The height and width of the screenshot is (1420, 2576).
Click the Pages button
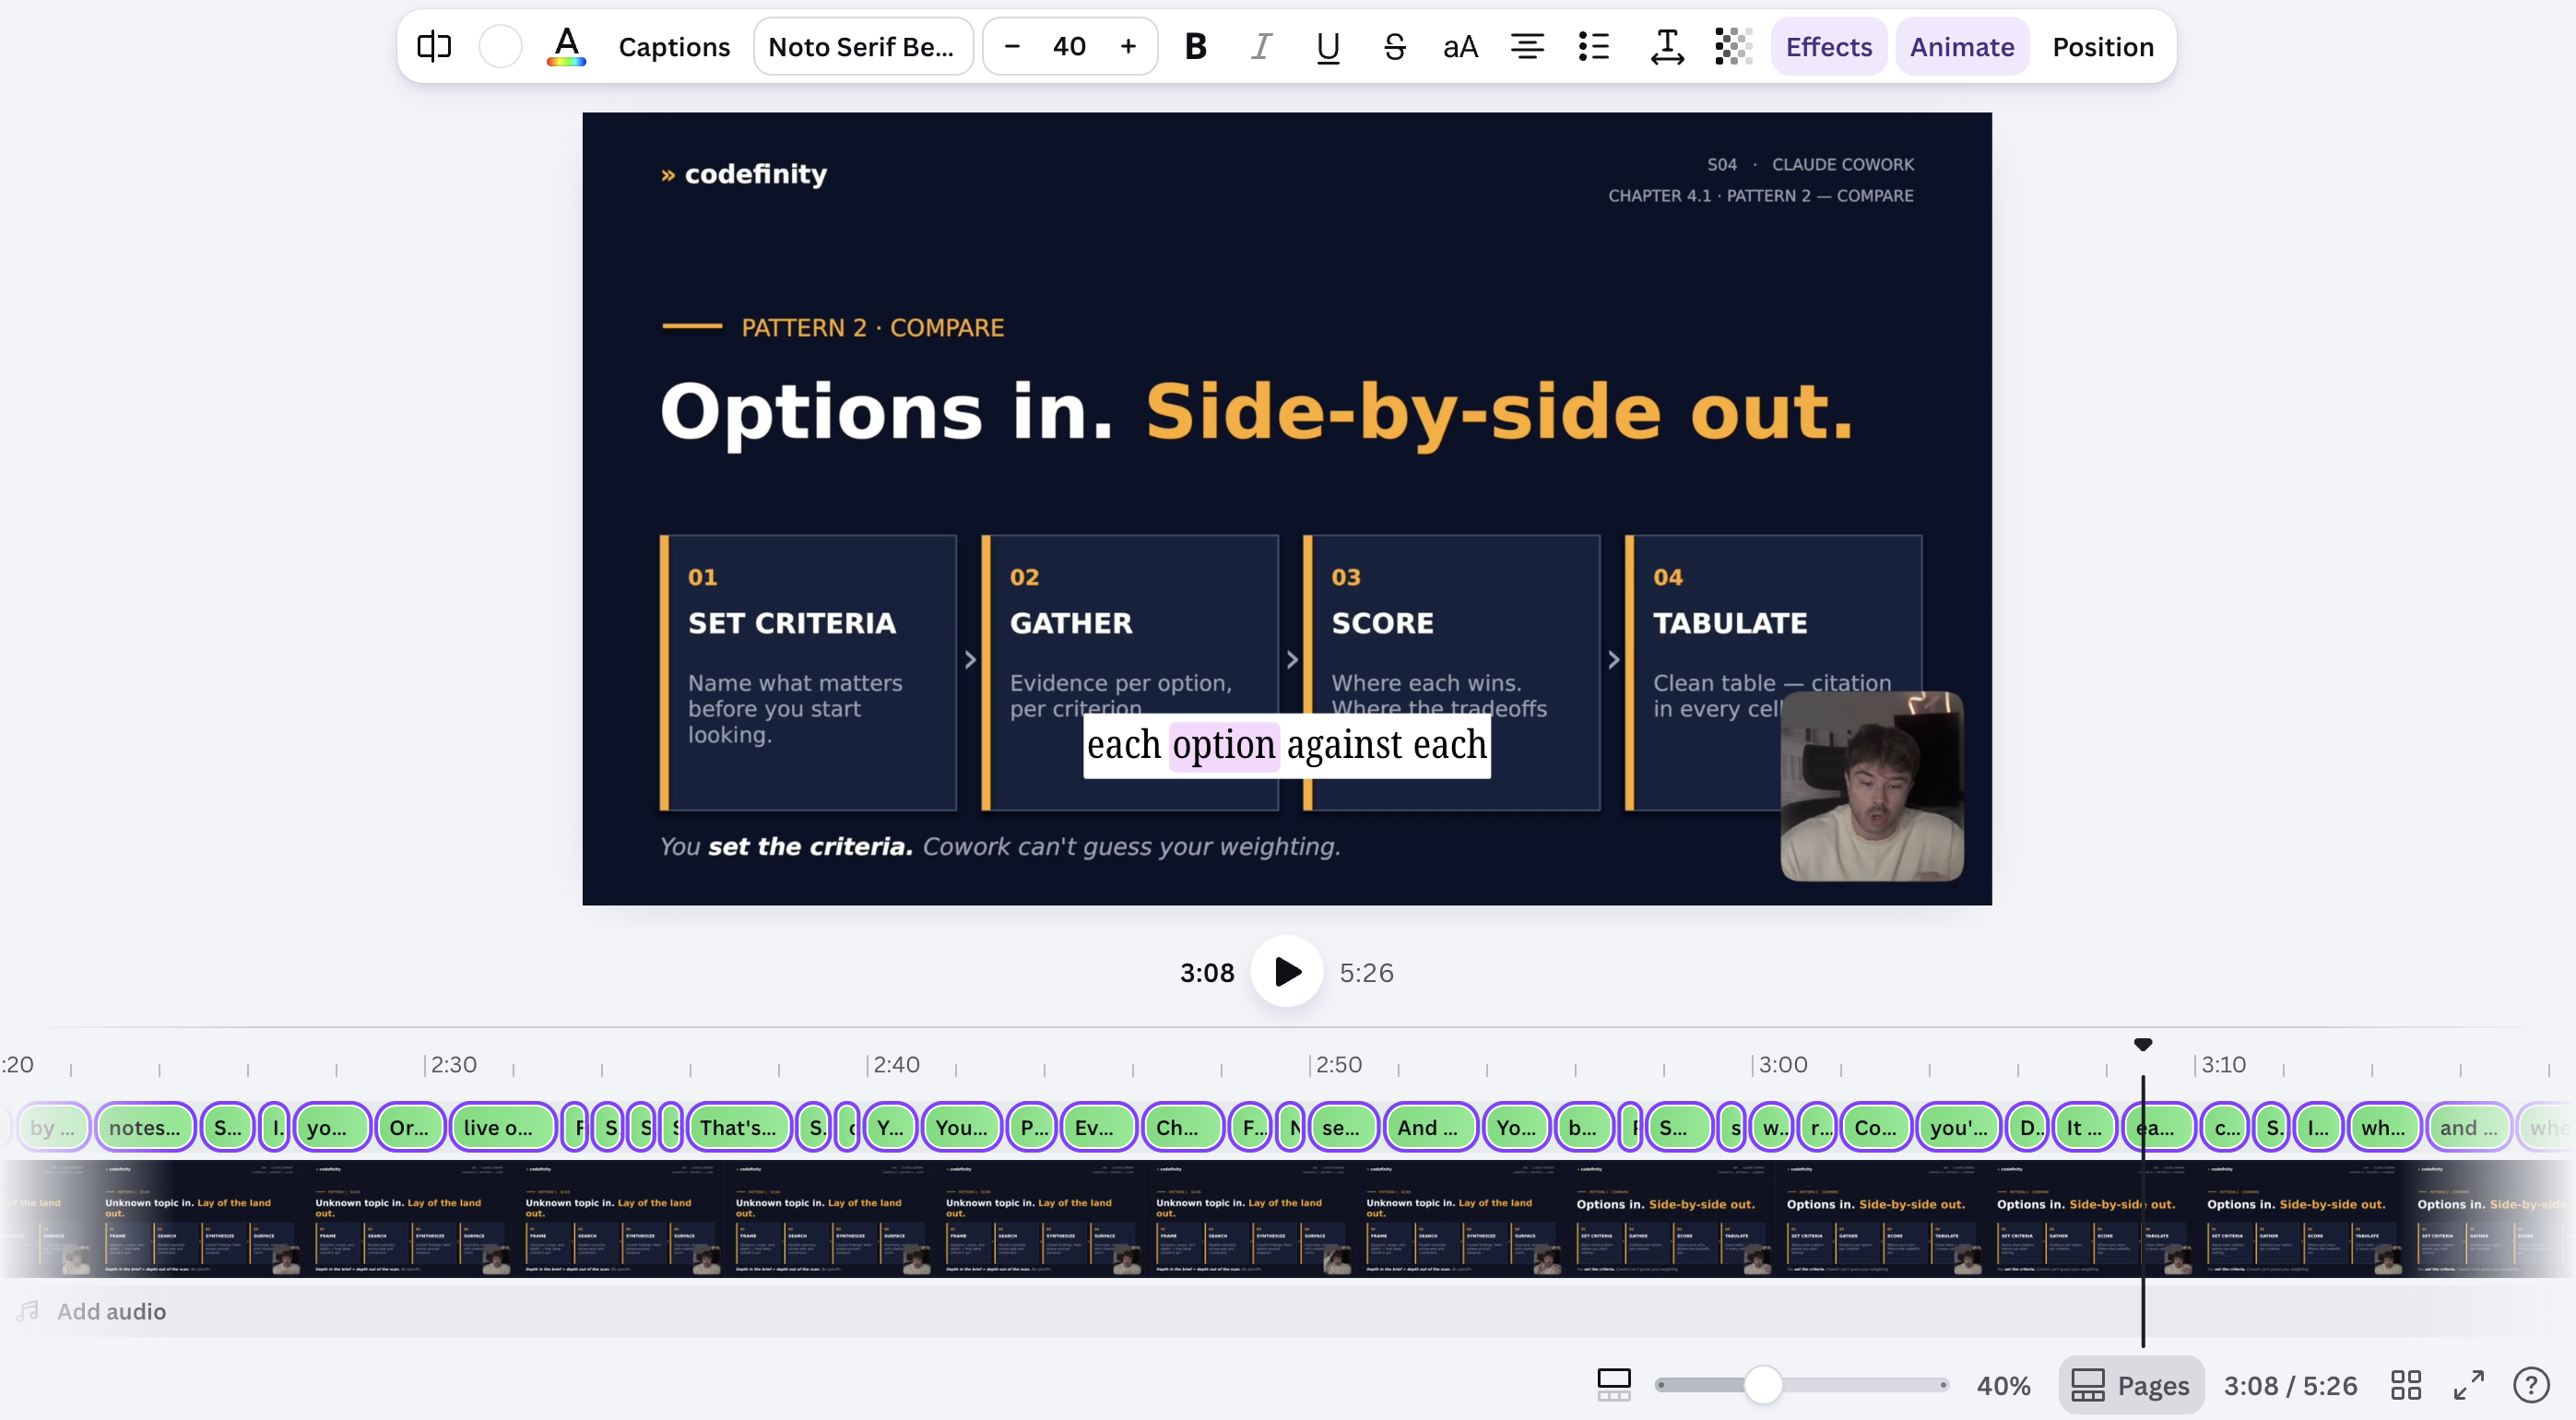tap(2131, 1385)
